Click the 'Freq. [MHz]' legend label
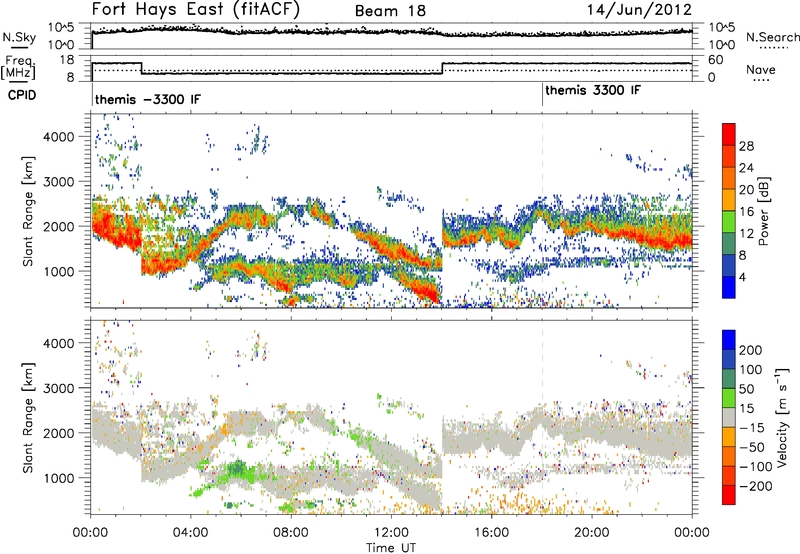Viewport: 800px width, 554px height. [18, 68]
